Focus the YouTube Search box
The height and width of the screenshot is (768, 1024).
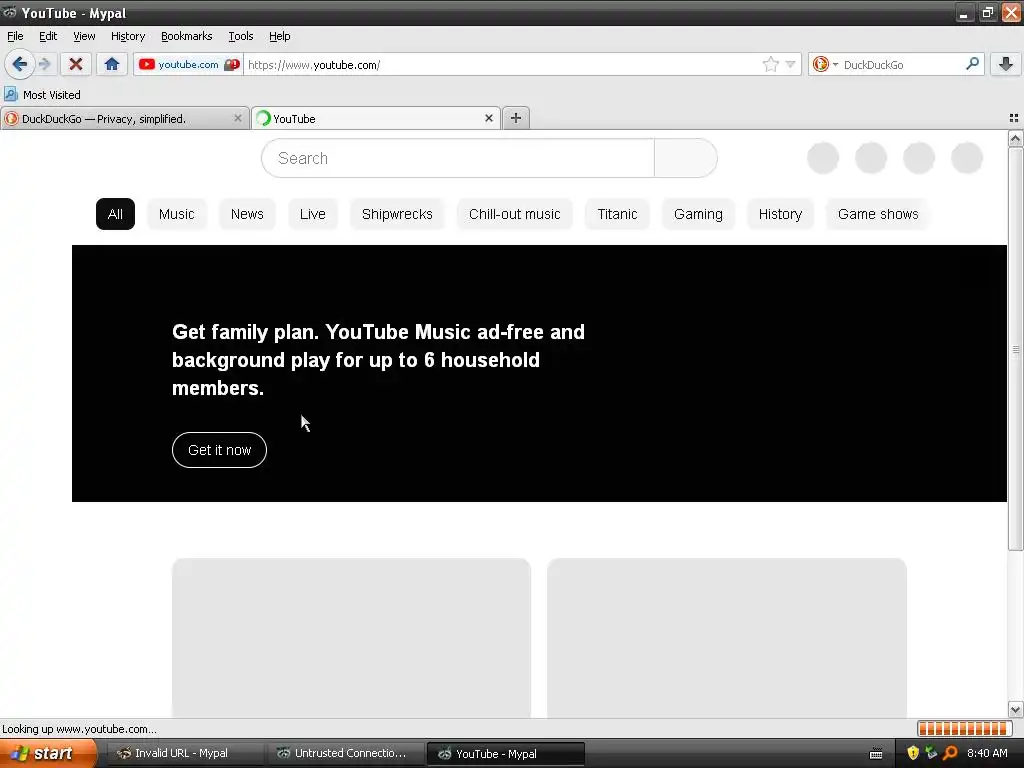458,158
